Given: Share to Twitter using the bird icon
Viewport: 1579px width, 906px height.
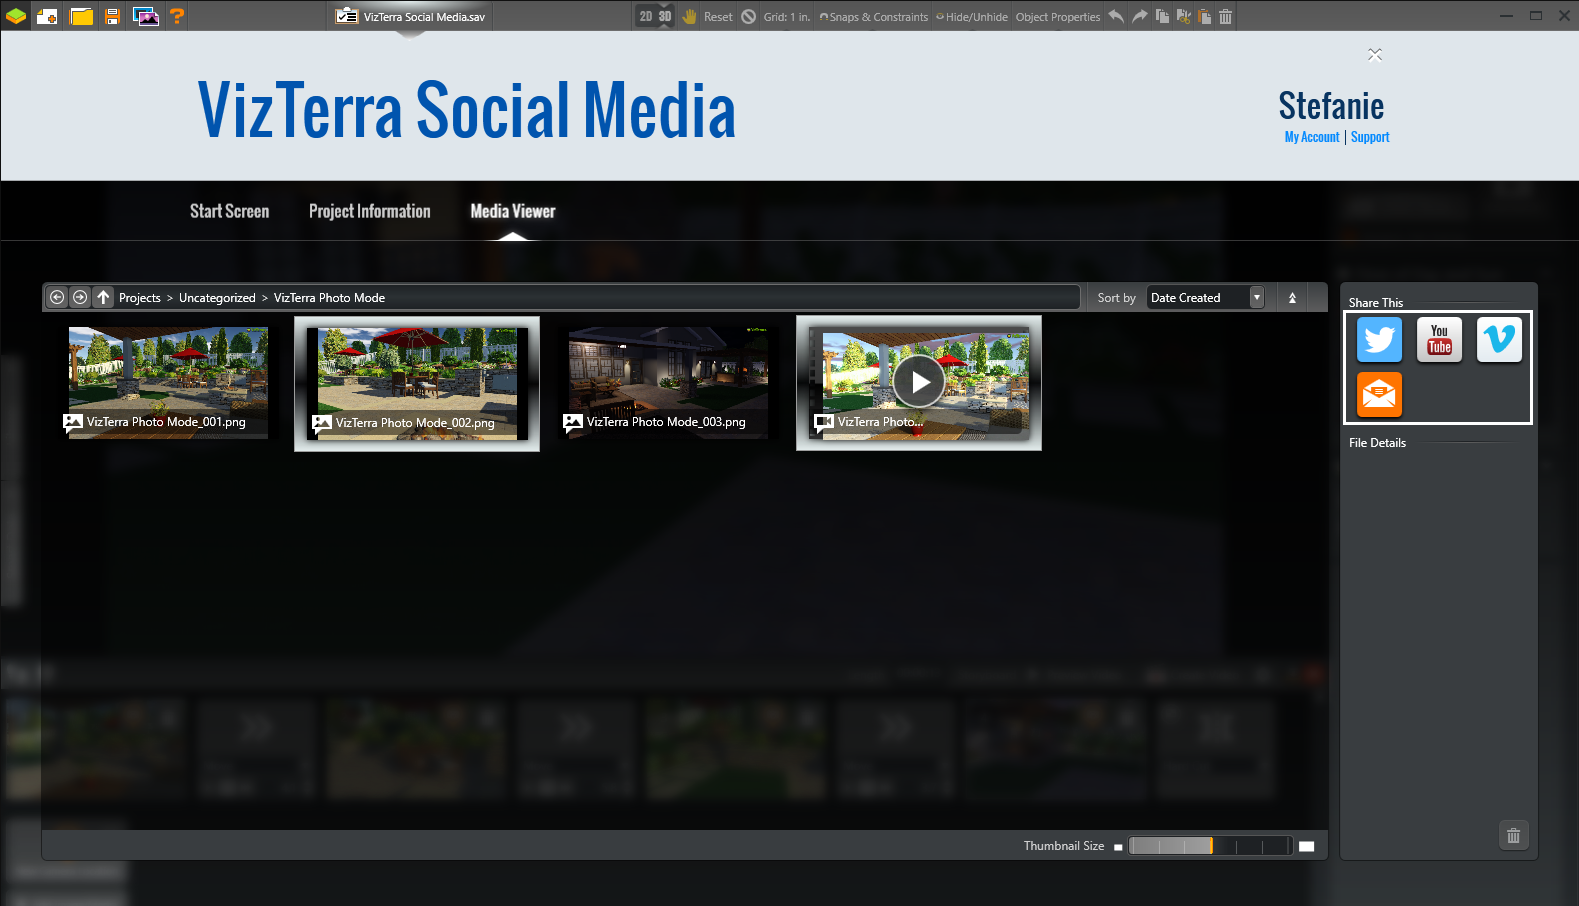Looking at the screenshot, I should (1379, 340).
